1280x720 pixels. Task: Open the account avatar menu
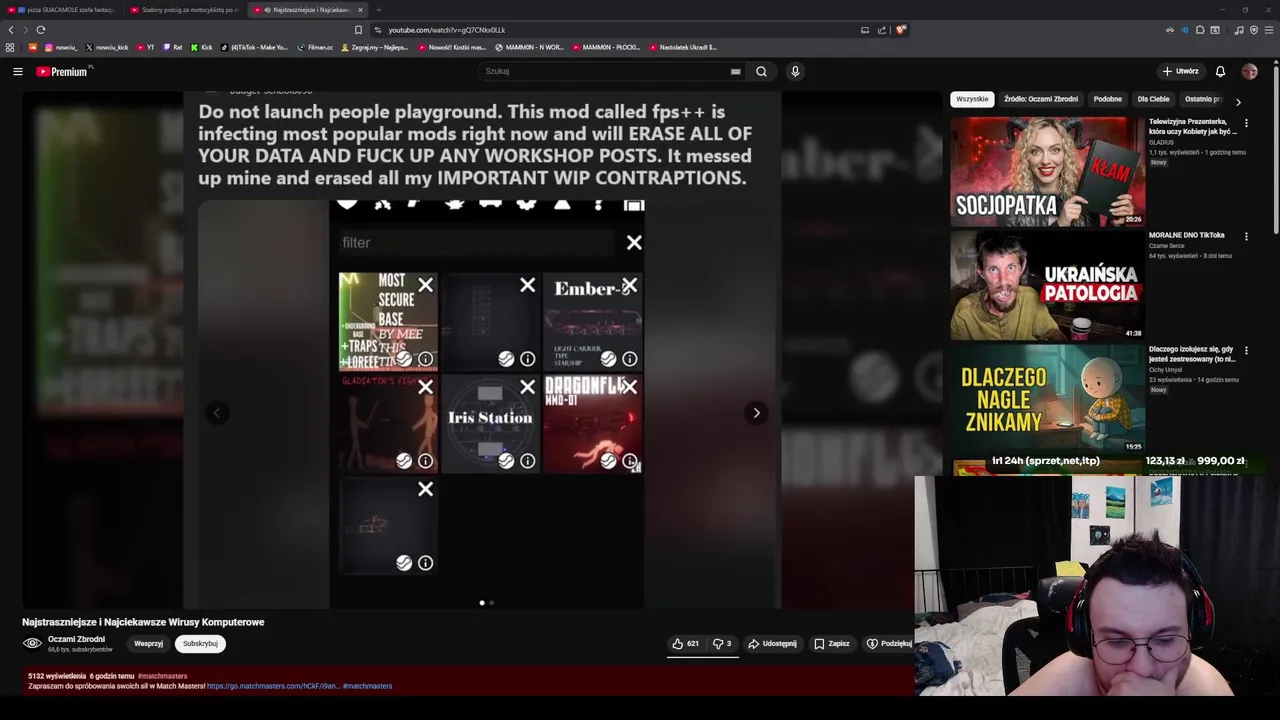coord(1249,71)
